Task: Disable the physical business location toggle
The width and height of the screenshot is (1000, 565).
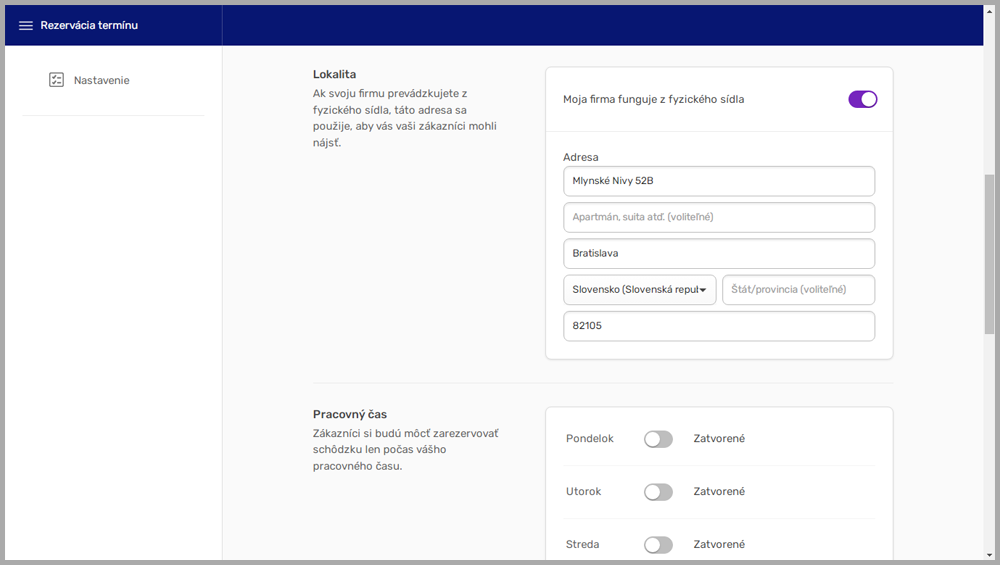Action: click(x=862, y=99)
